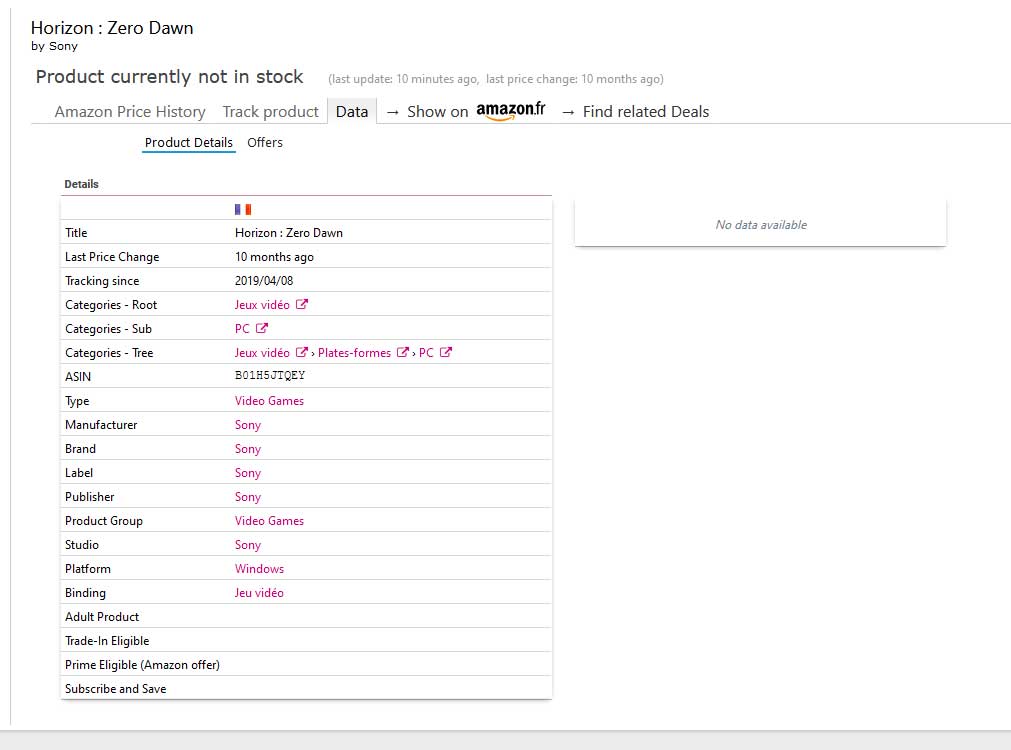Click external icon after Plates-formes

403,352
